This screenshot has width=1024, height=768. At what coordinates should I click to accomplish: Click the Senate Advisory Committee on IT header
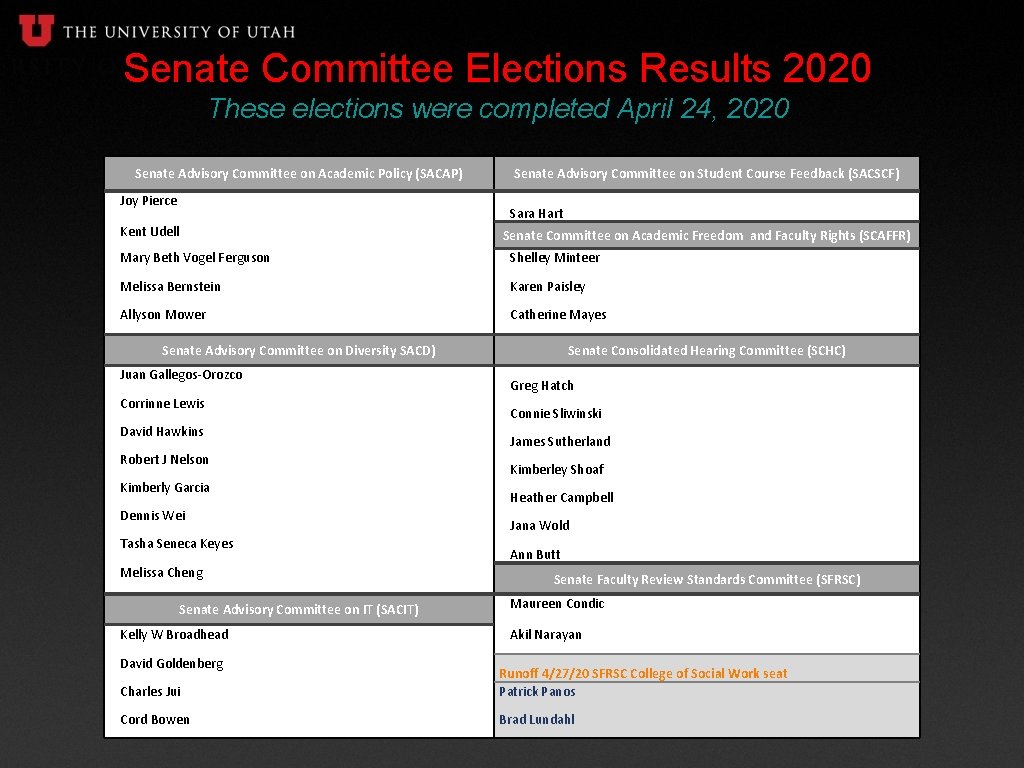click(x=299, y=610)
